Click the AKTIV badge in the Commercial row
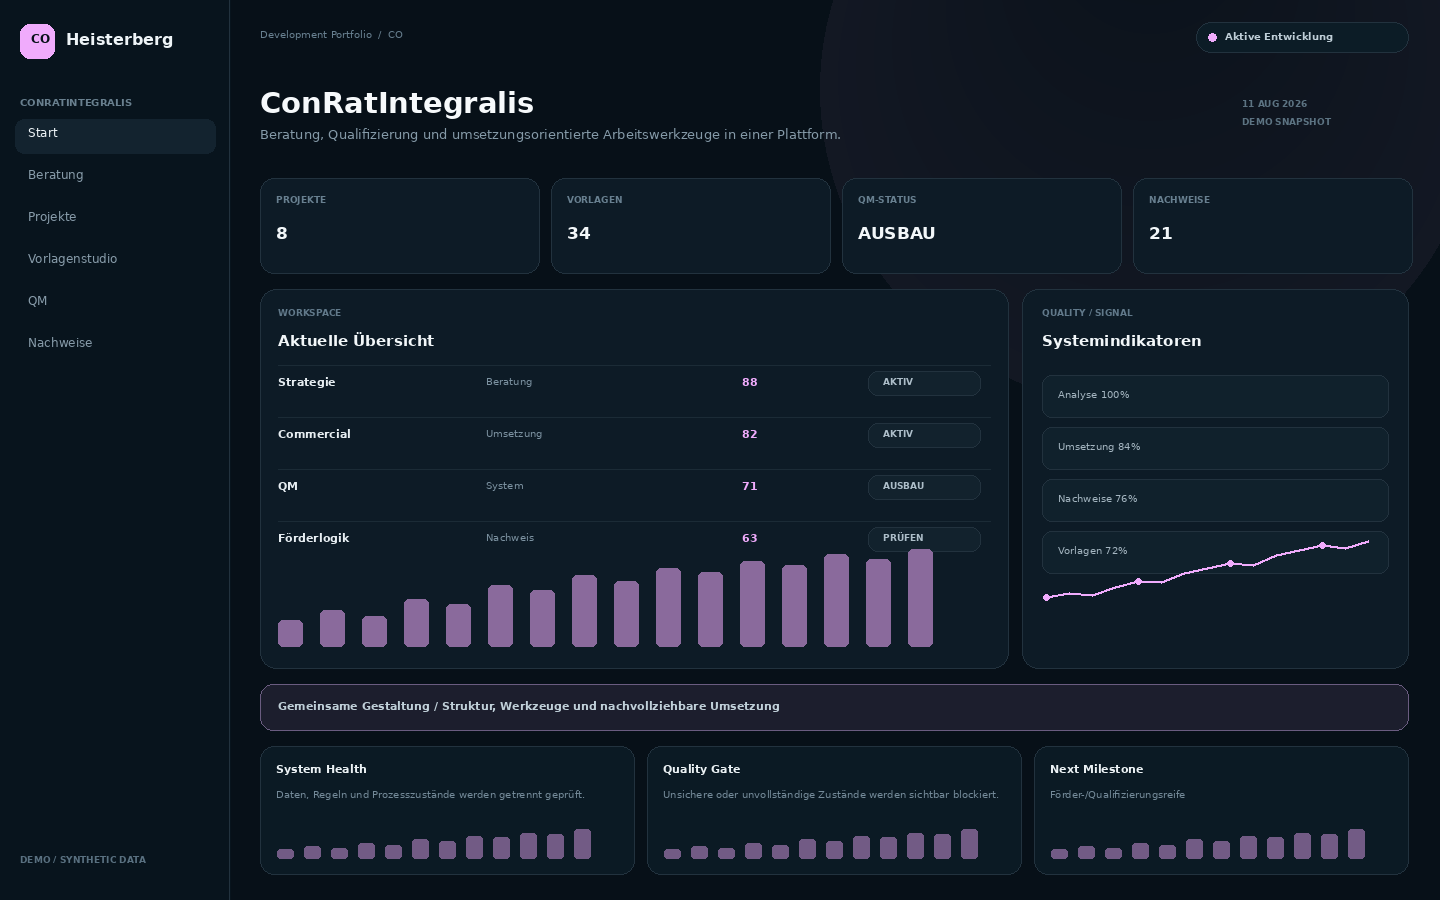Screen dimensions: 1440x900 click(x=924, y=435)
